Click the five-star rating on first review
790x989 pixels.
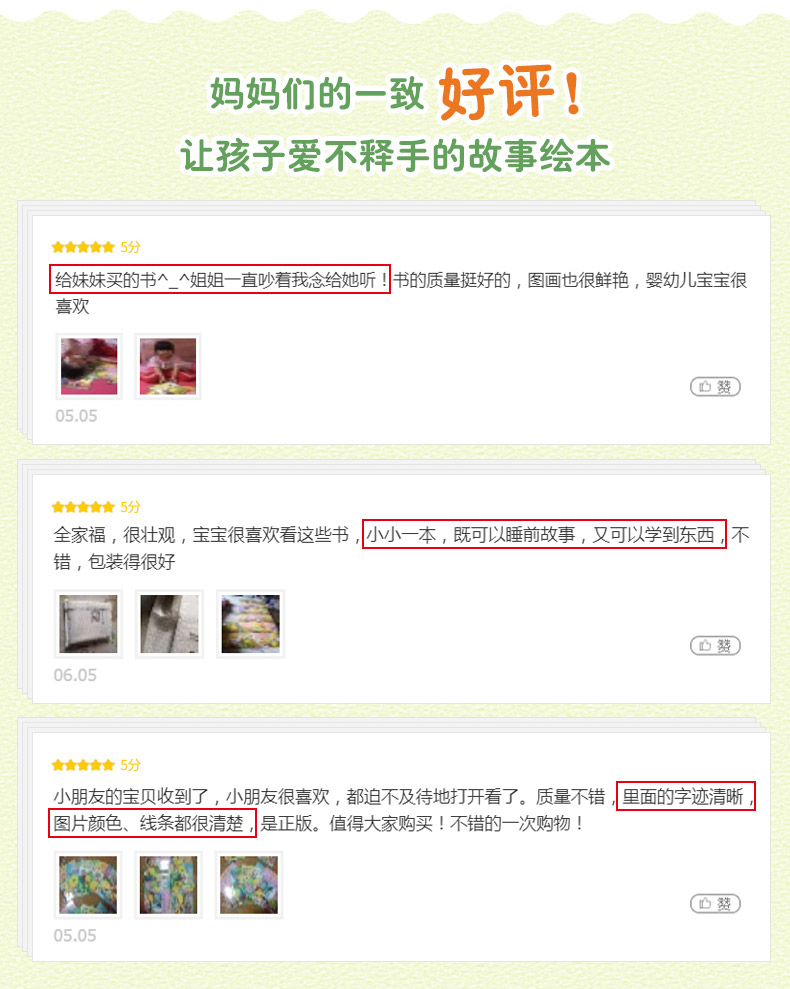click(x=83, y=247)
